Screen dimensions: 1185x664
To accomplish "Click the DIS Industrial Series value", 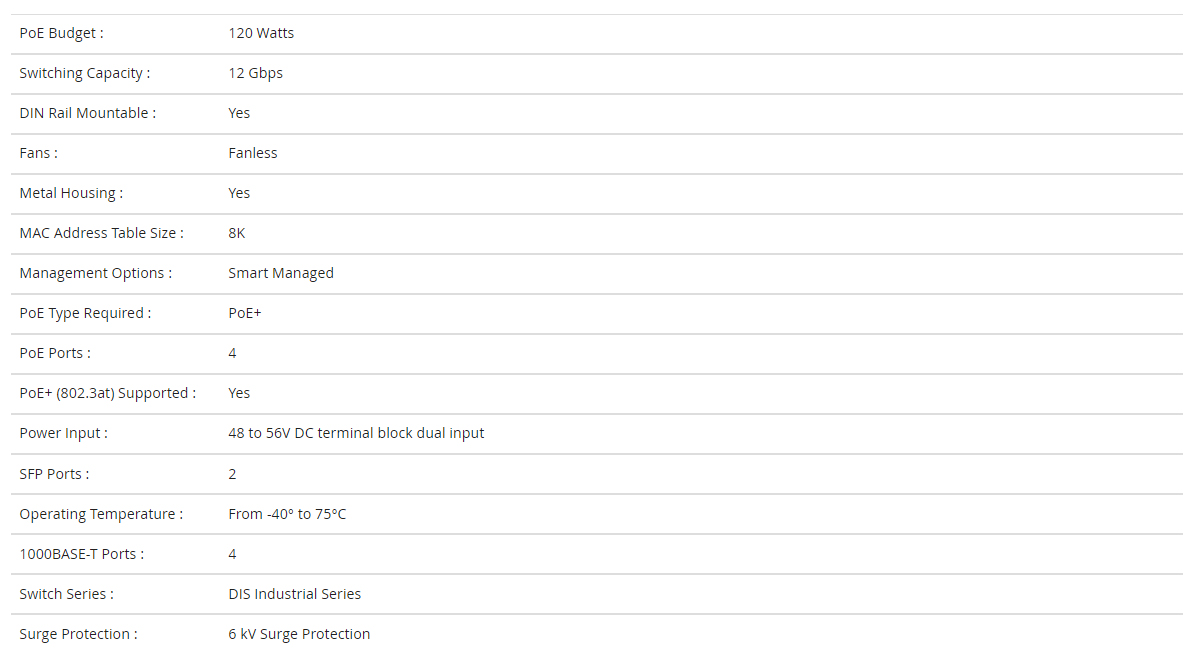I will click(295, 595).
